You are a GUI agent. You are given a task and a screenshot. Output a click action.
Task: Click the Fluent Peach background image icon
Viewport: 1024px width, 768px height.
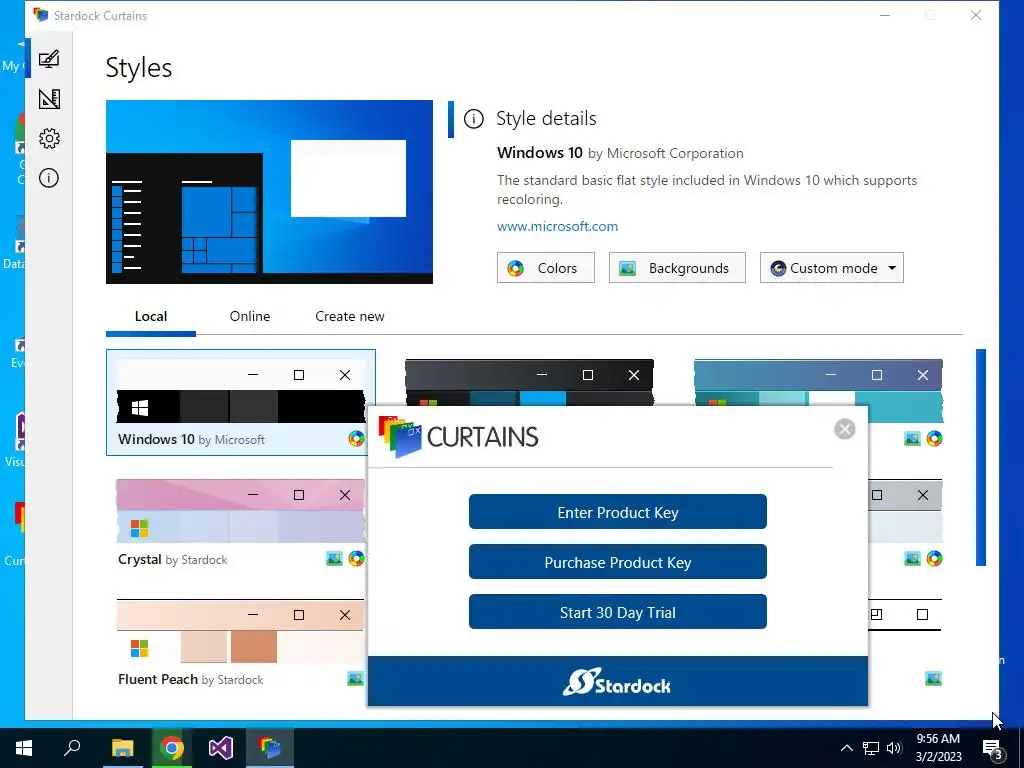coord(355,679)
